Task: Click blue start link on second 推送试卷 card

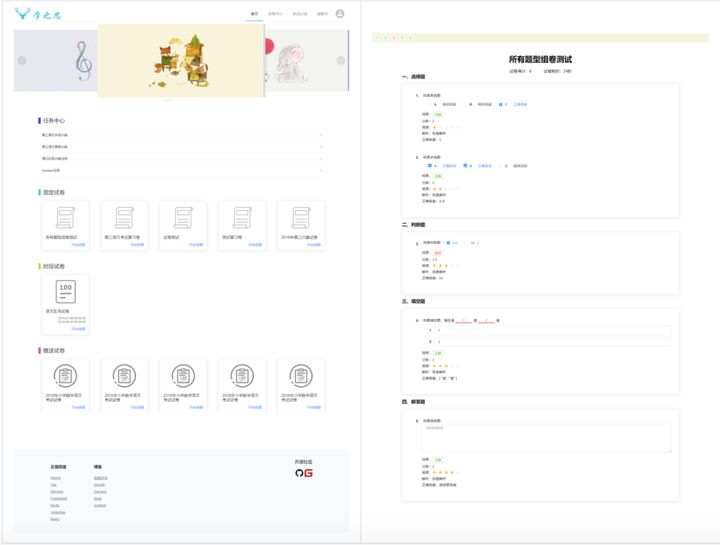Action: (x=137, y=407)
